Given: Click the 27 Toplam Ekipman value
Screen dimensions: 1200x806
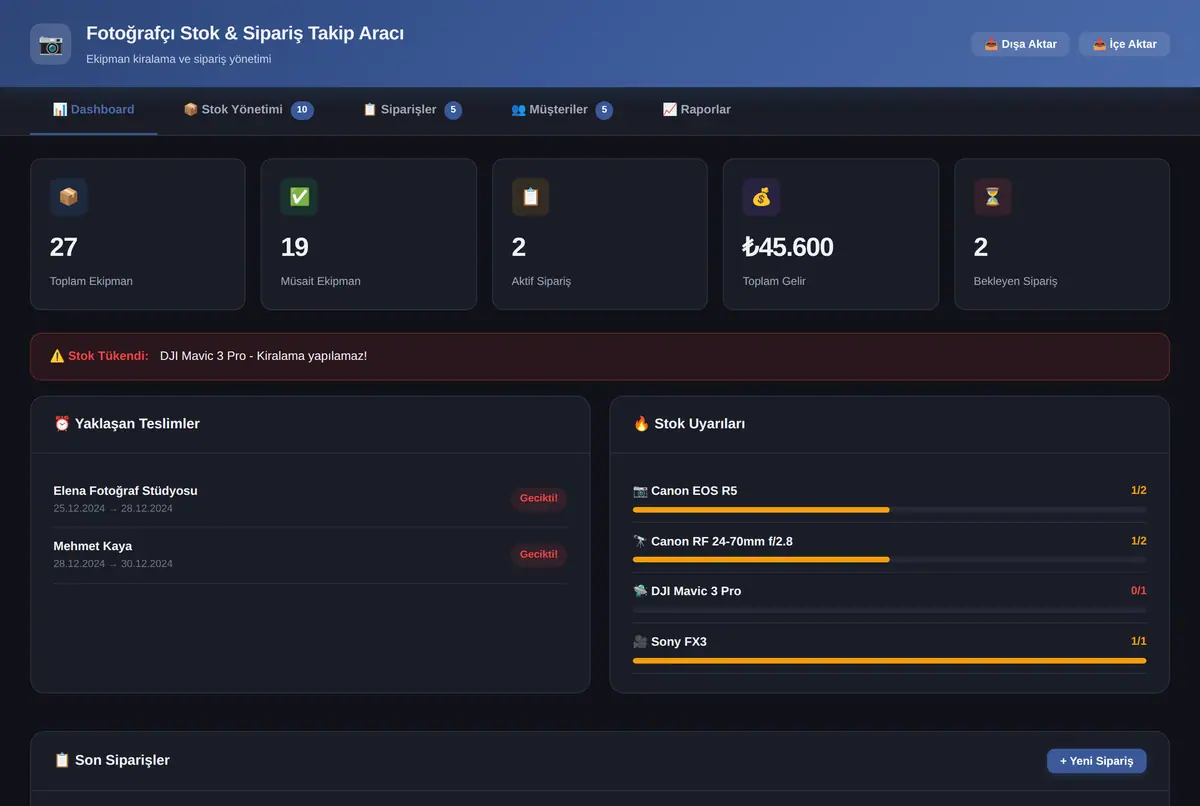Looking at the screenshot, I should (x=63, y=247).
